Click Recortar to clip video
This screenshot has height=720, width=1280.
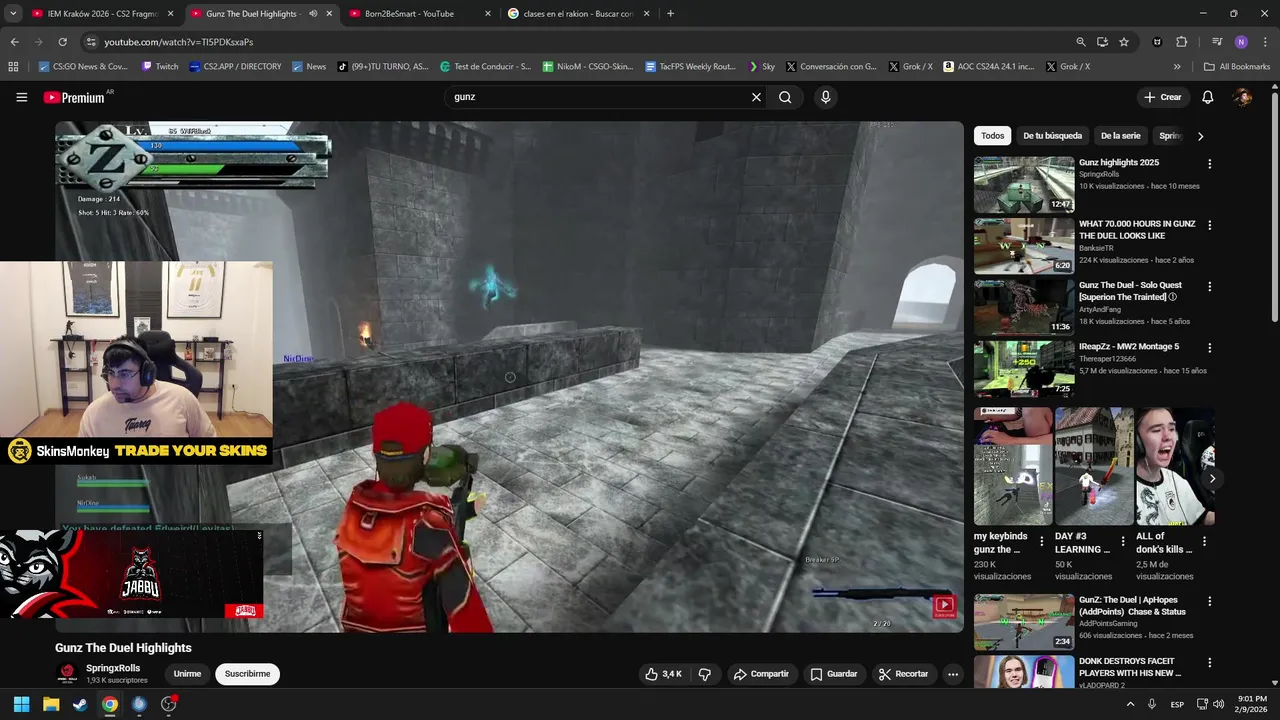[903, 674]
